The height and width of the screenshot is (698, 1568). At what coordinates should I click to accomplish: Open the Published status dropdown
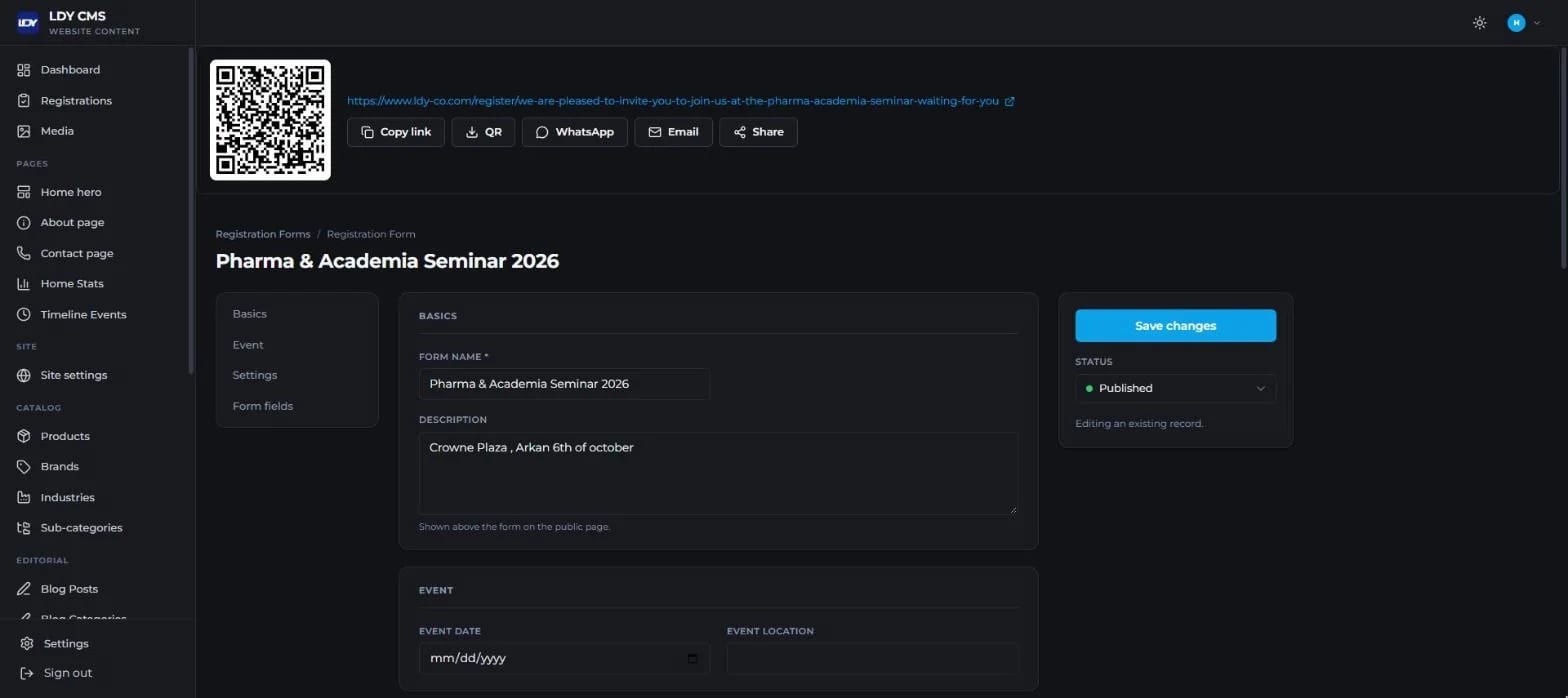coord(1176,389)
